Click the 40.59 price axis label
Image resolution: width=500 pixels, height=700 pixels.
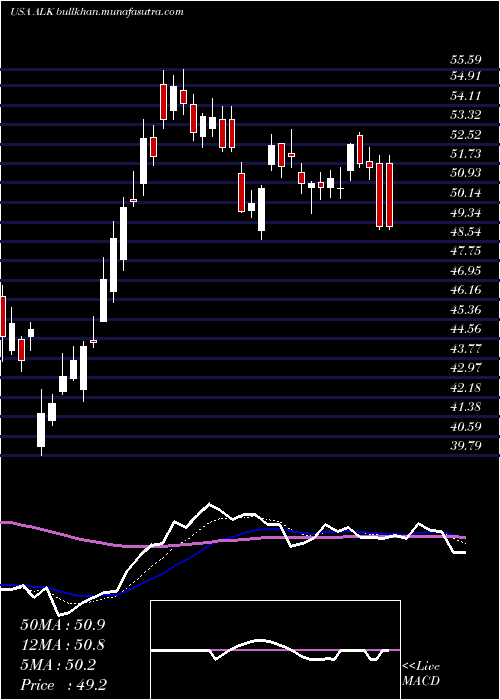[464, 426]
